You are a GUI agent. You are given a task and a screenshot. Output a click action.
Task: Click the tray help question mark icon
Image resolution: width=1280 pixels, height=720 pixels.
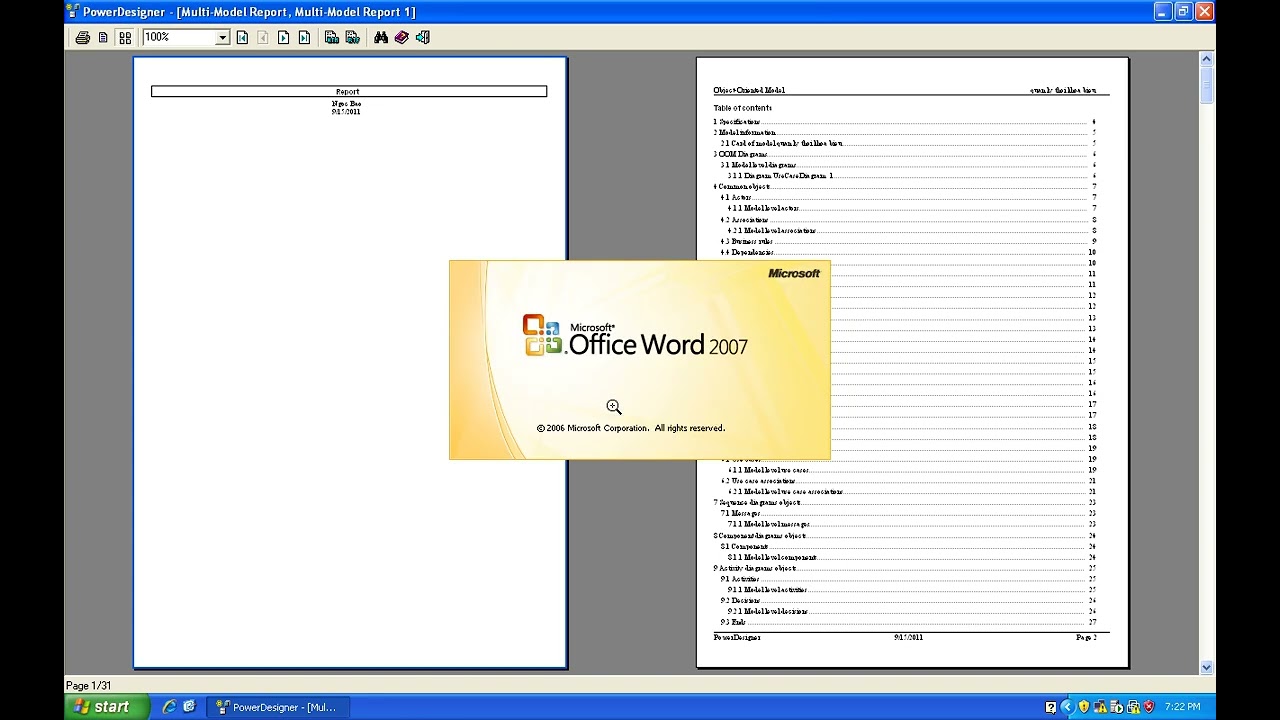pyautogui.click(x=1051, y=707)
